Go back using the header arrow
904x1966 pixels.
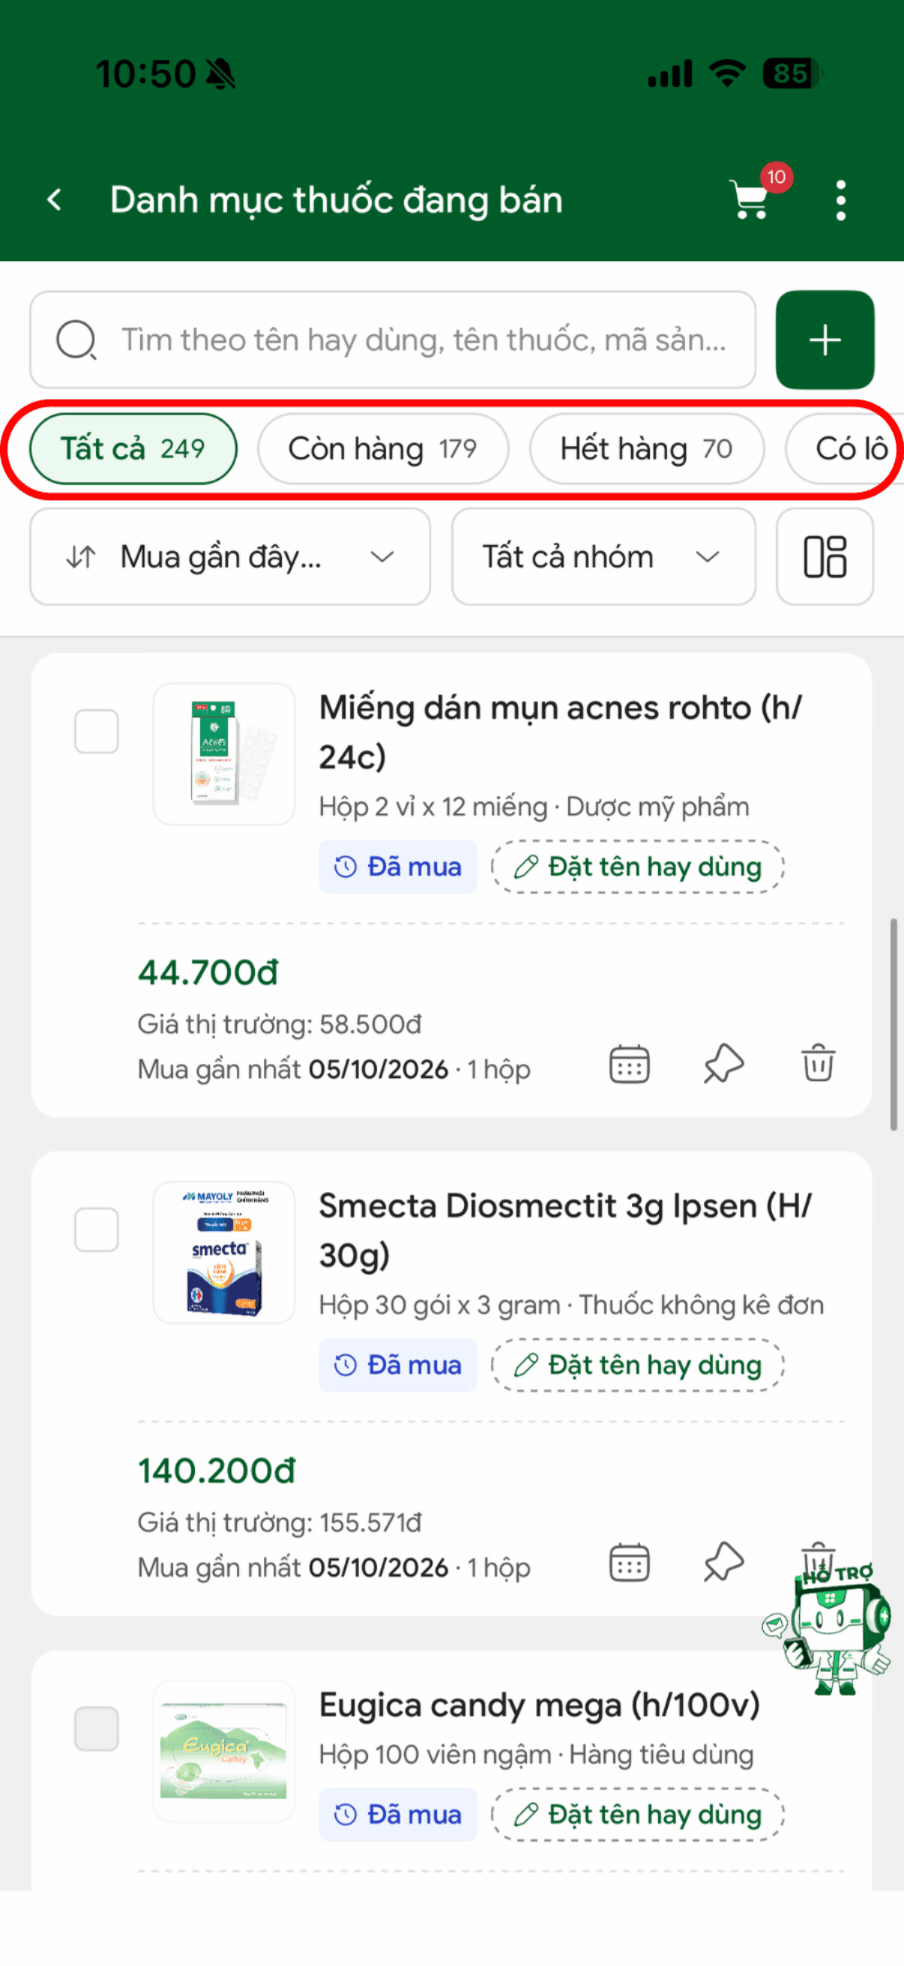coord(55,200)
